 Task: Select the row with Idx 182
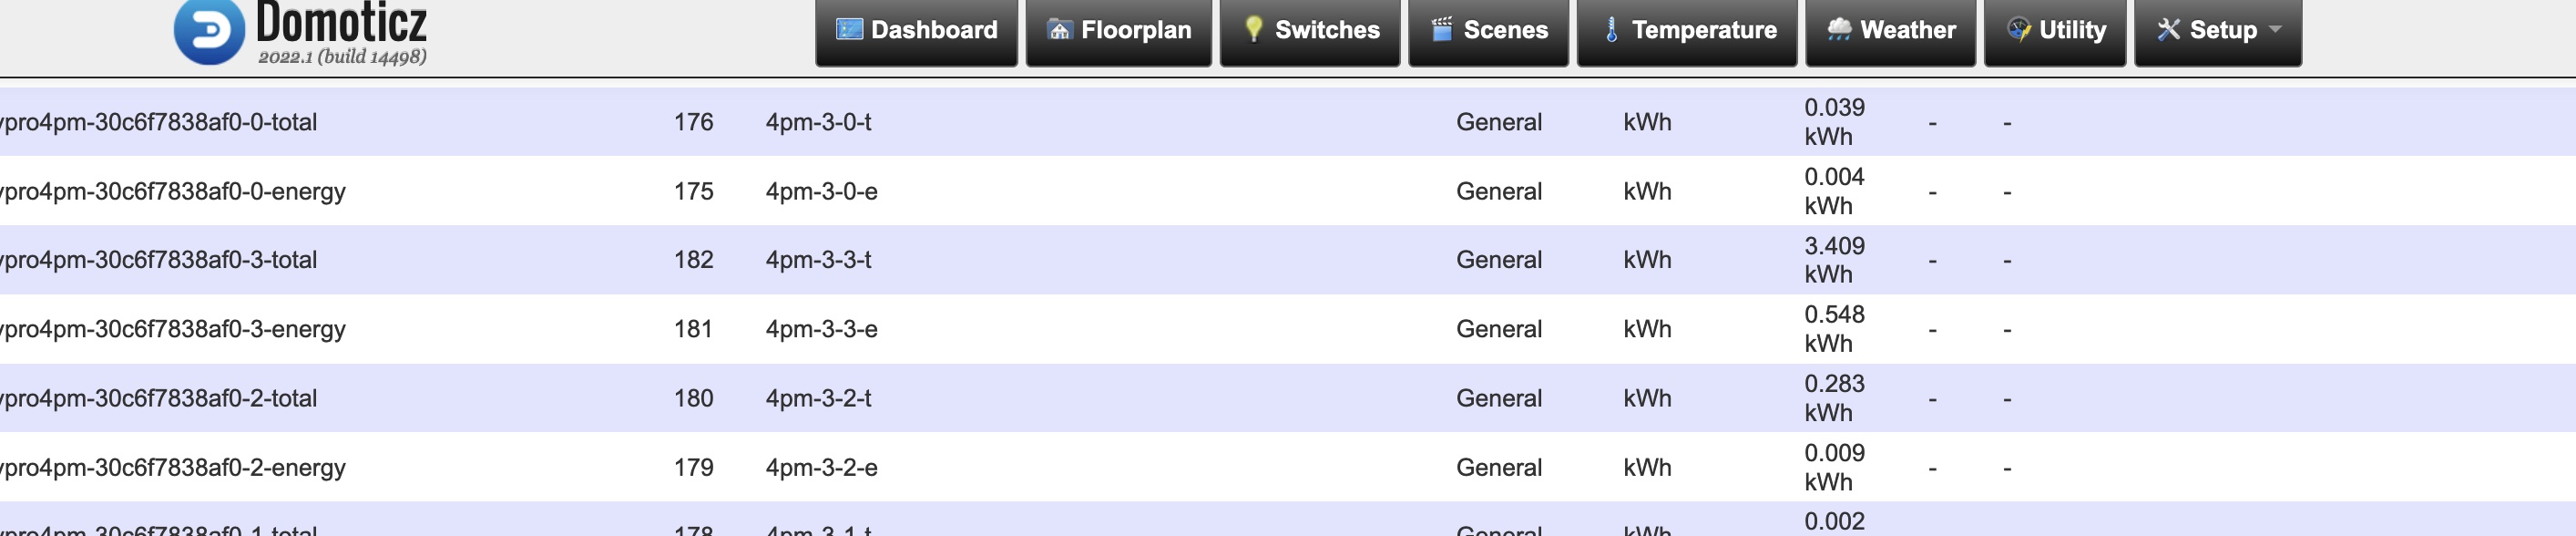pos(1288,259)
